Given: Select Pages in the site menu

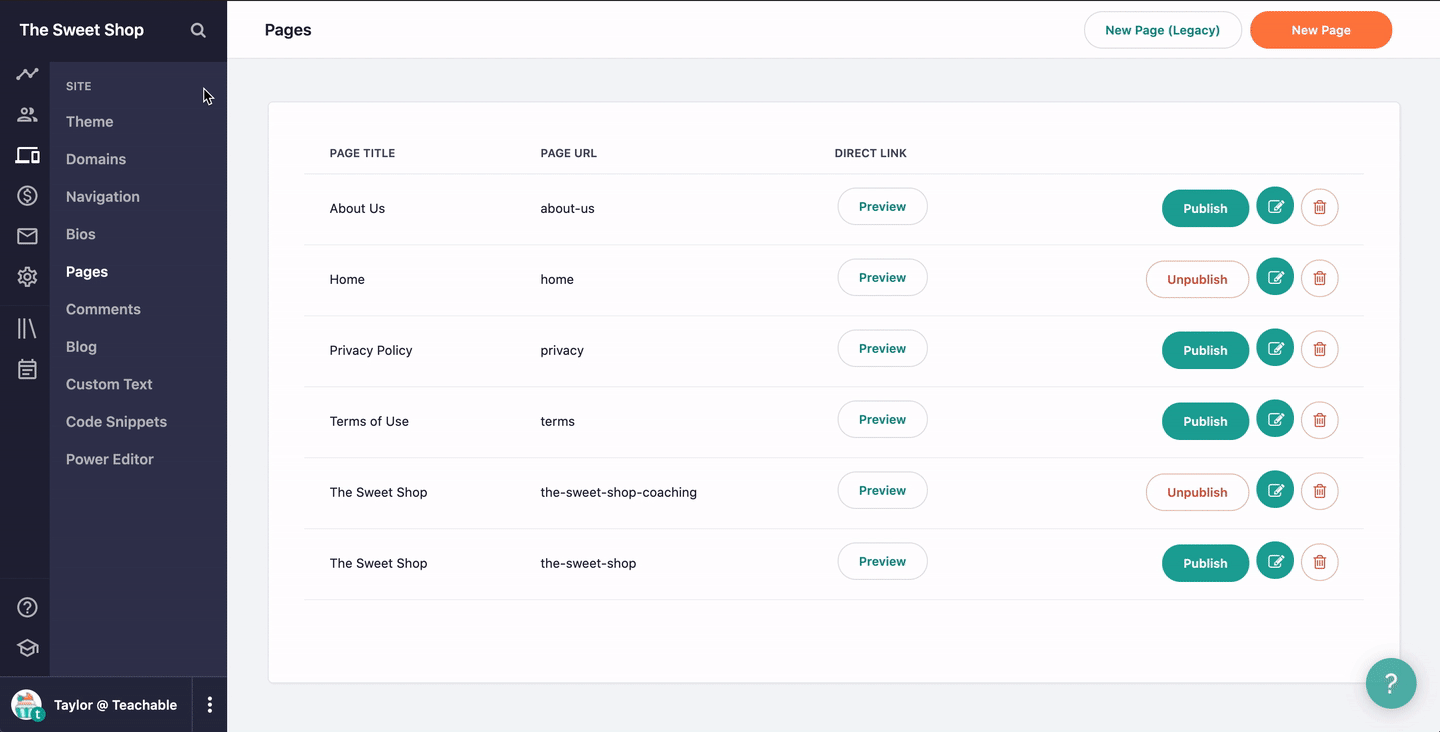Looking at the screenshot, I should [87, 272].
